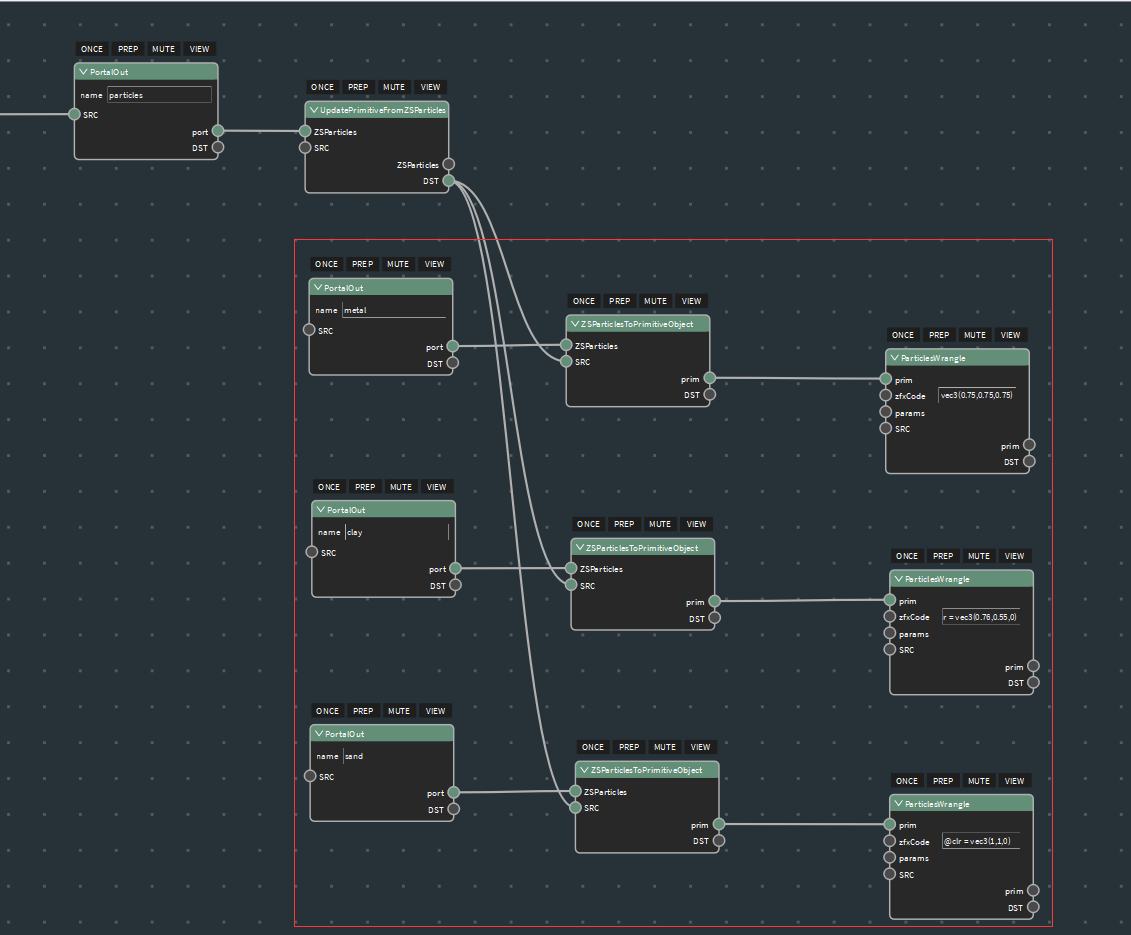The image size is (1131, 935).
Task: Click MUTE button on metal PortalOut node
Action: coord(398,264)
